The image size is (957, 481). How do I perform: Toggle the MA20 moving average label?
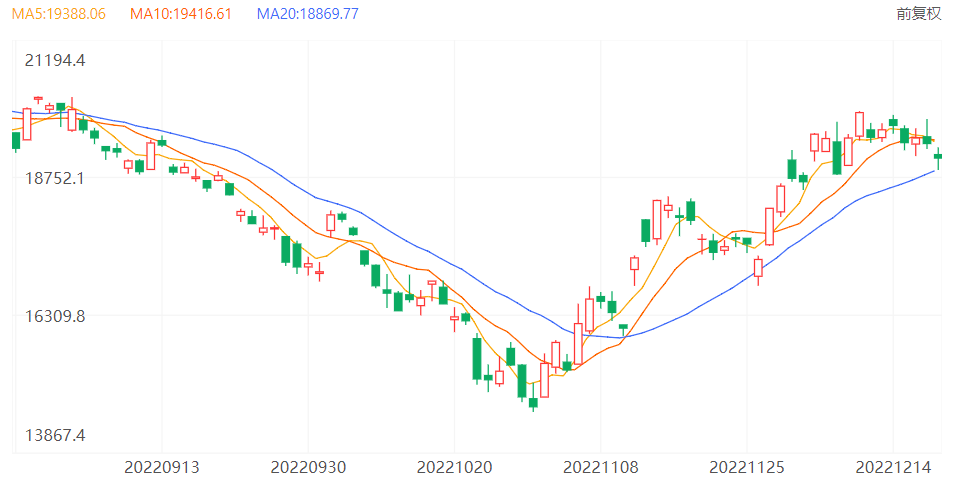[308, 14]
